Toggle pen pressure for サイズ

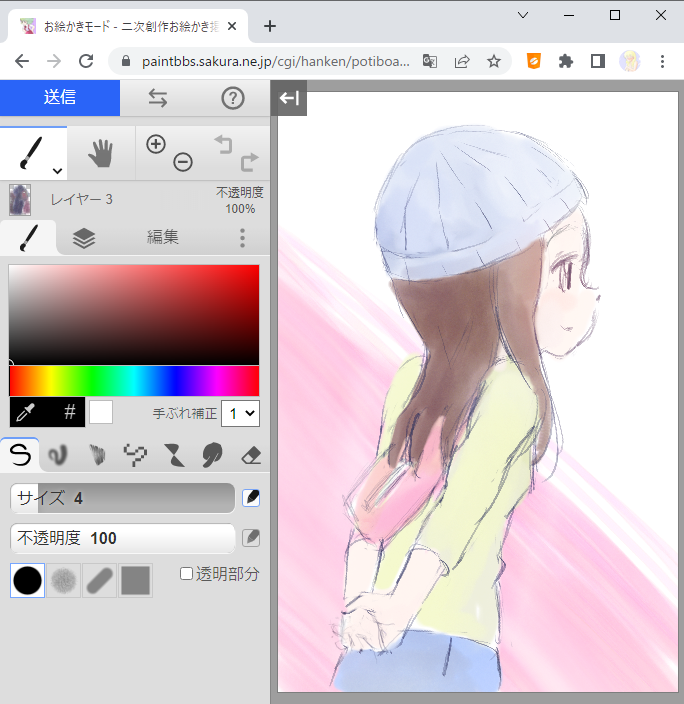(251, 498)
